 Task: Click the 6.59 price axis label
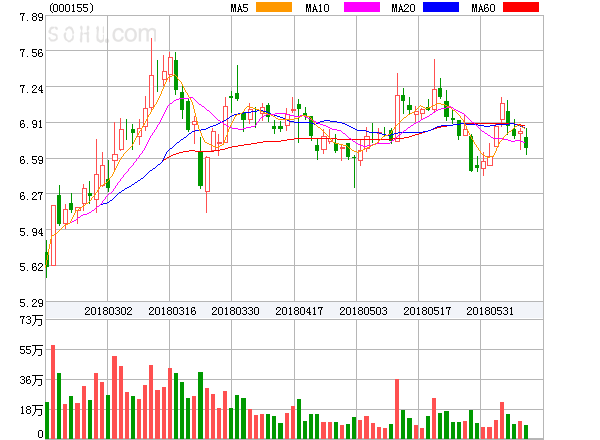click(31, 160)
